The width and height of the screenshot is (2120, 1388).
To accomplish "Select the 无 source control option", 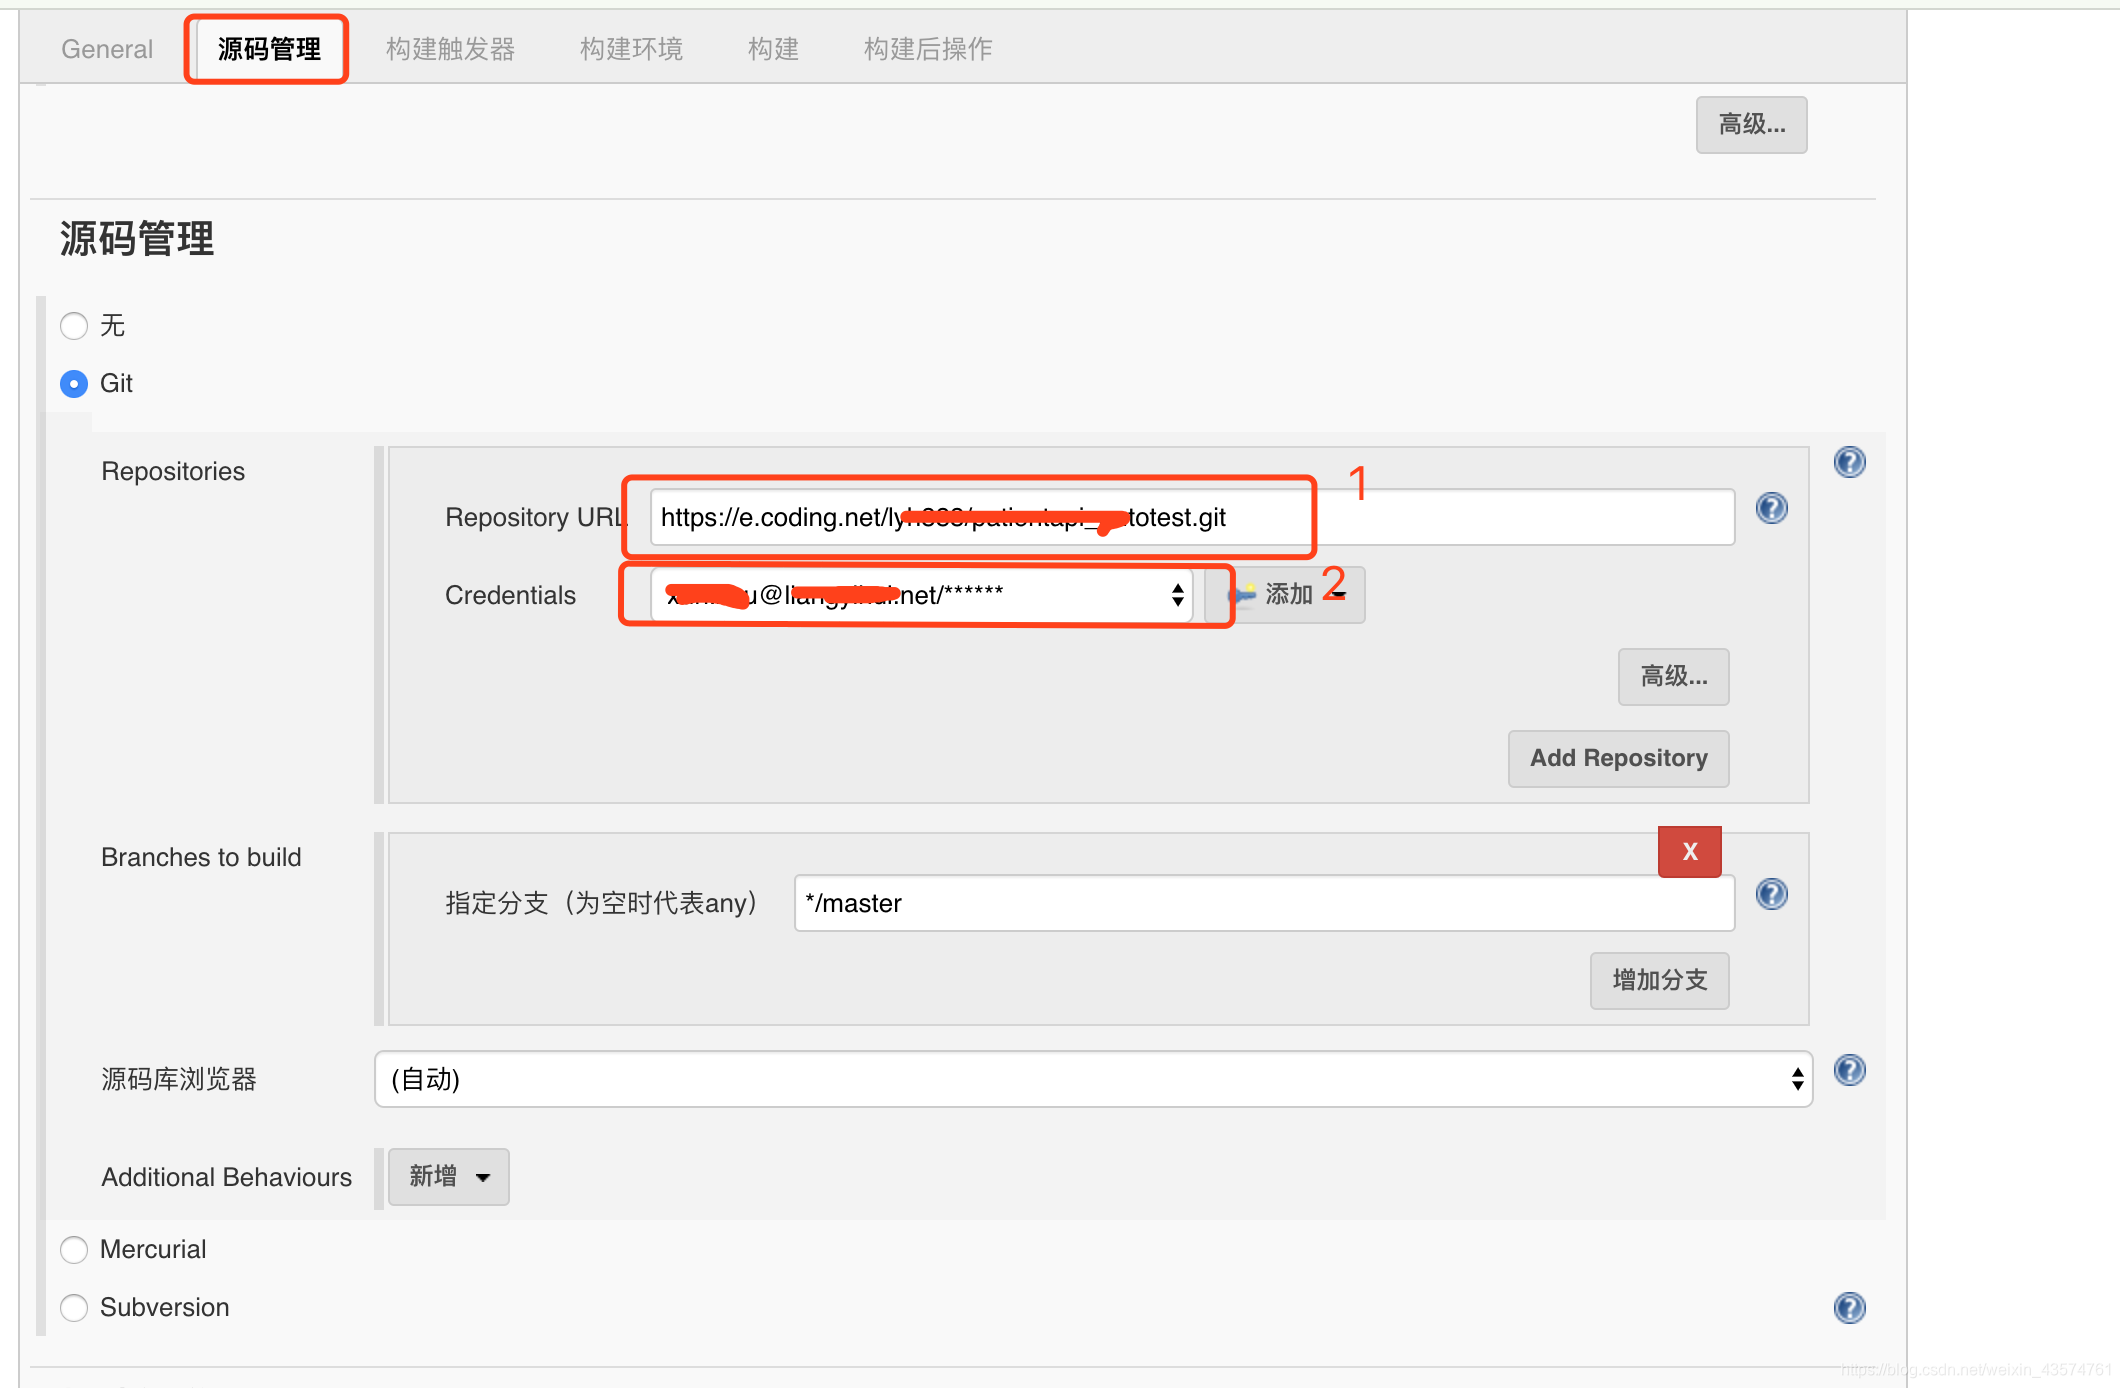I will click(x=74, y=326).
